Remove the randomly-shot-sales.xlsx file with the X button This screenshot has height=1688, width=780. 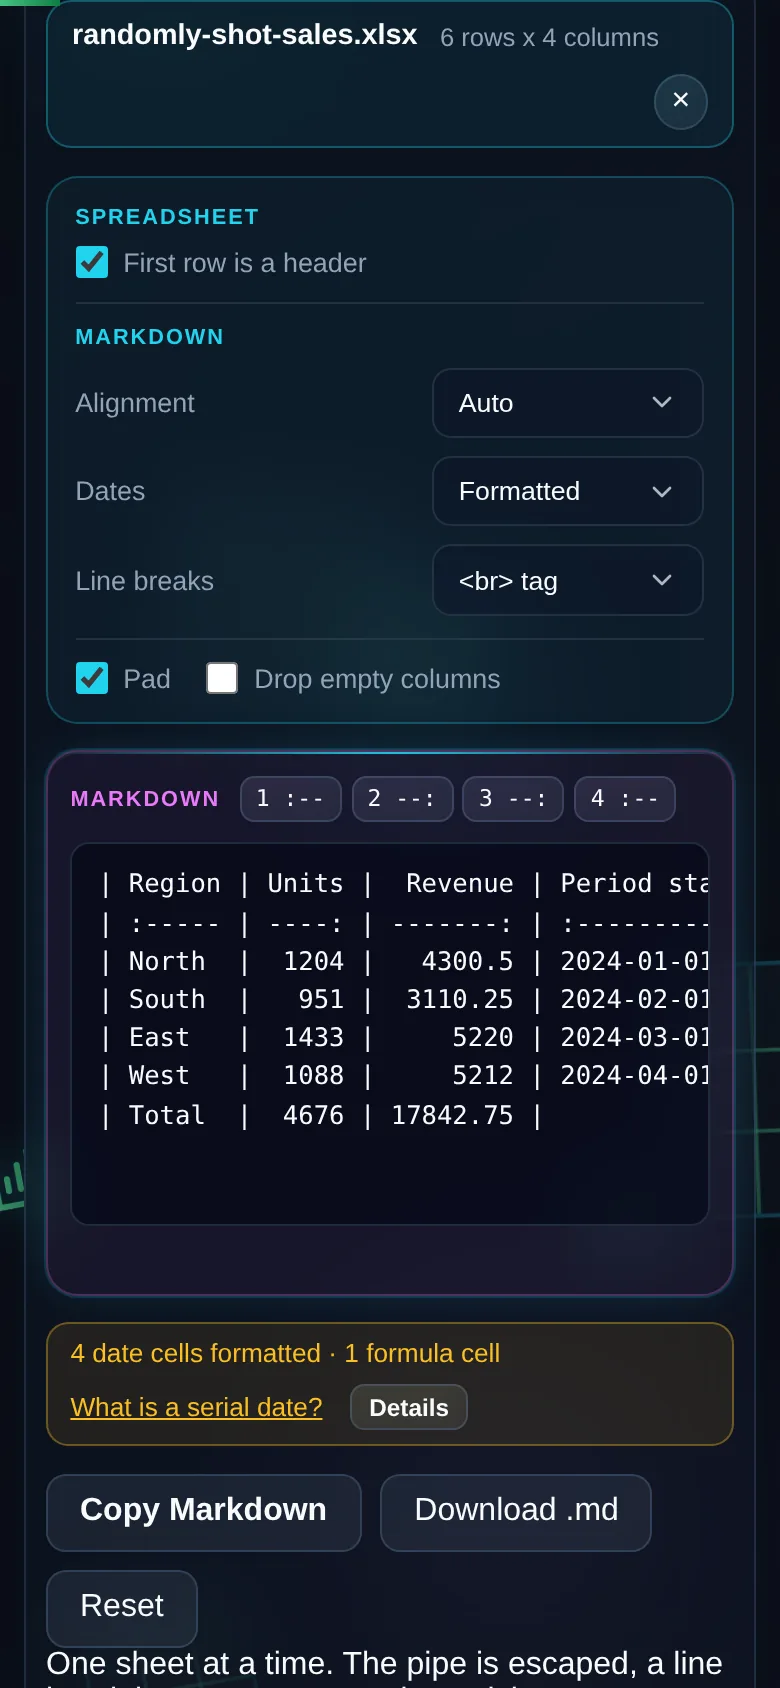point(681,101)
